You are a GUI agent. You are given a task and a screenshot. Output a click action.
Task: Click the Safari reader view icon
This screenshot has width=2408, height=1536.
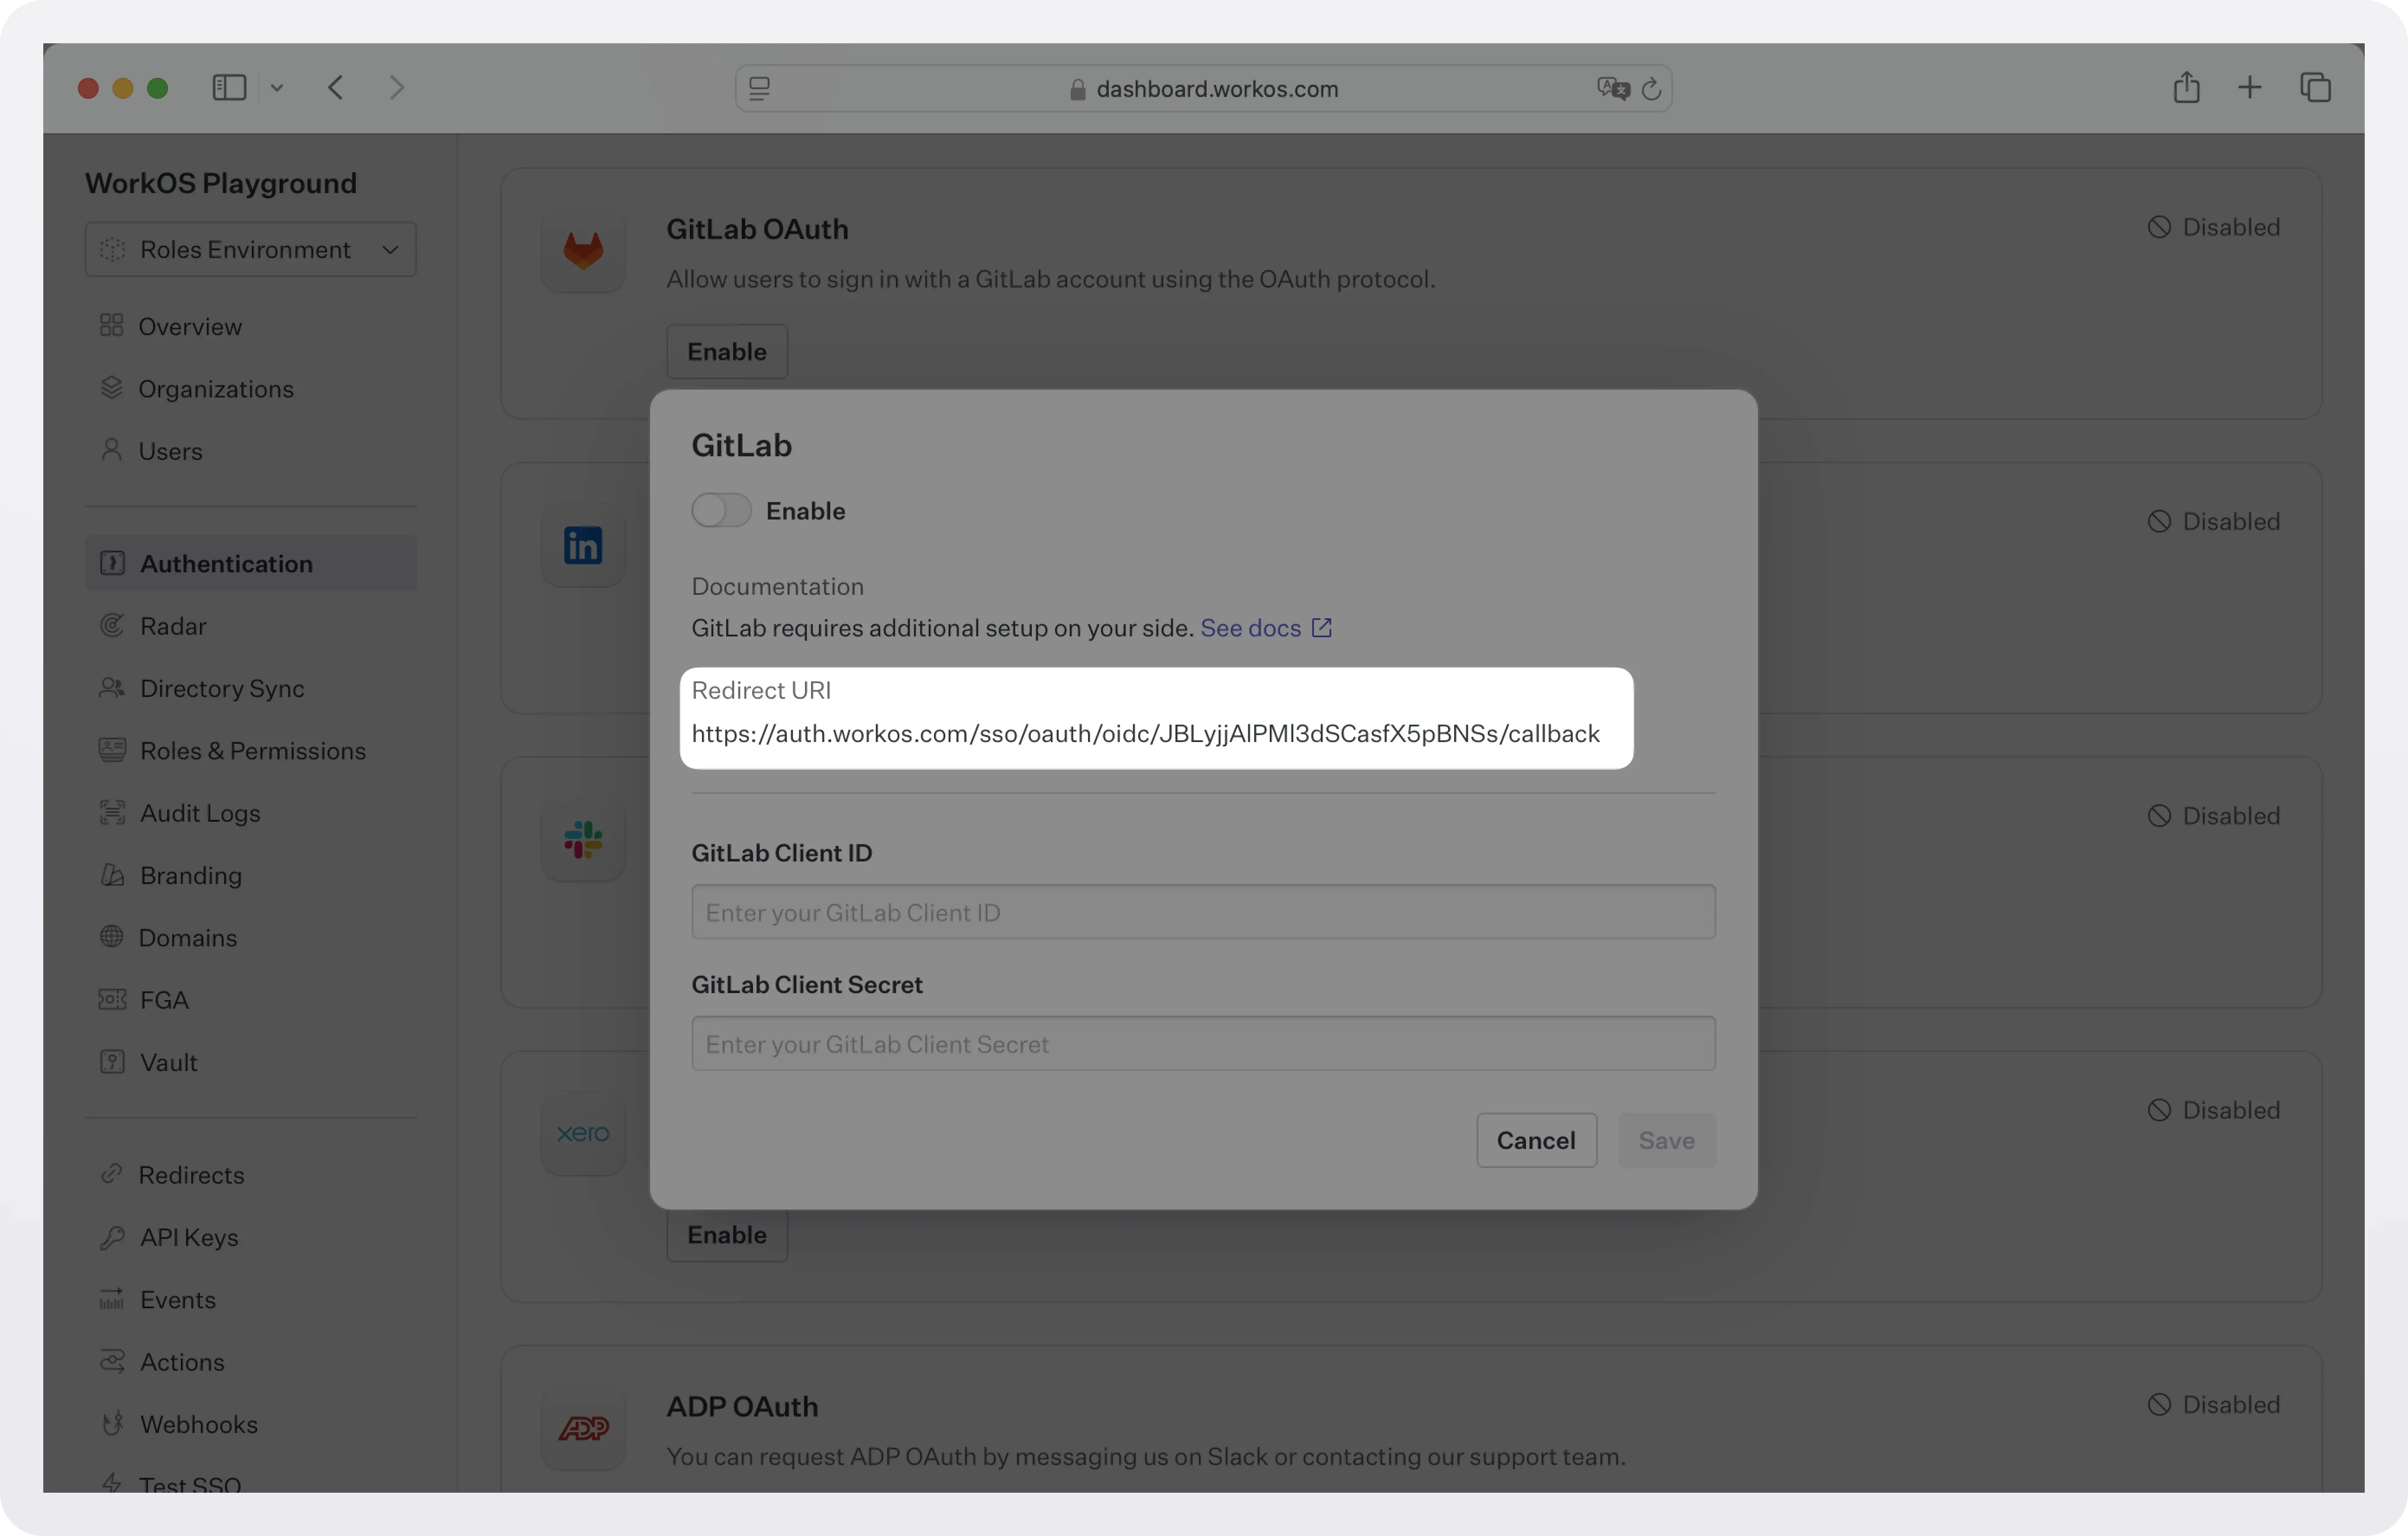click(x=759, y=89)
